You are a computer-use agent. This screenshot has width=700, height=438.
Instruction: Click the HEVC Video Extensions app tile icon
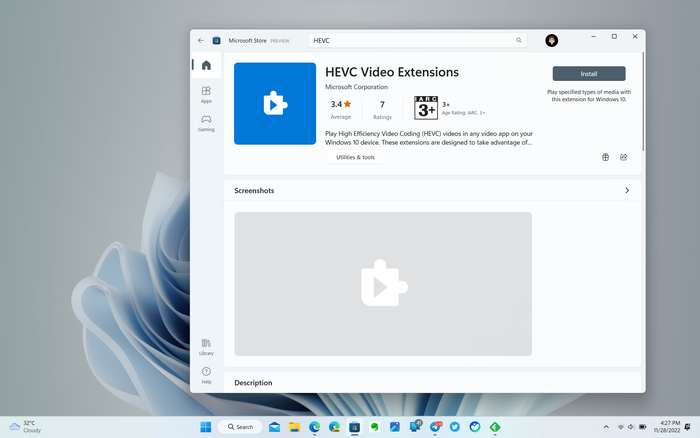(275, 104)
